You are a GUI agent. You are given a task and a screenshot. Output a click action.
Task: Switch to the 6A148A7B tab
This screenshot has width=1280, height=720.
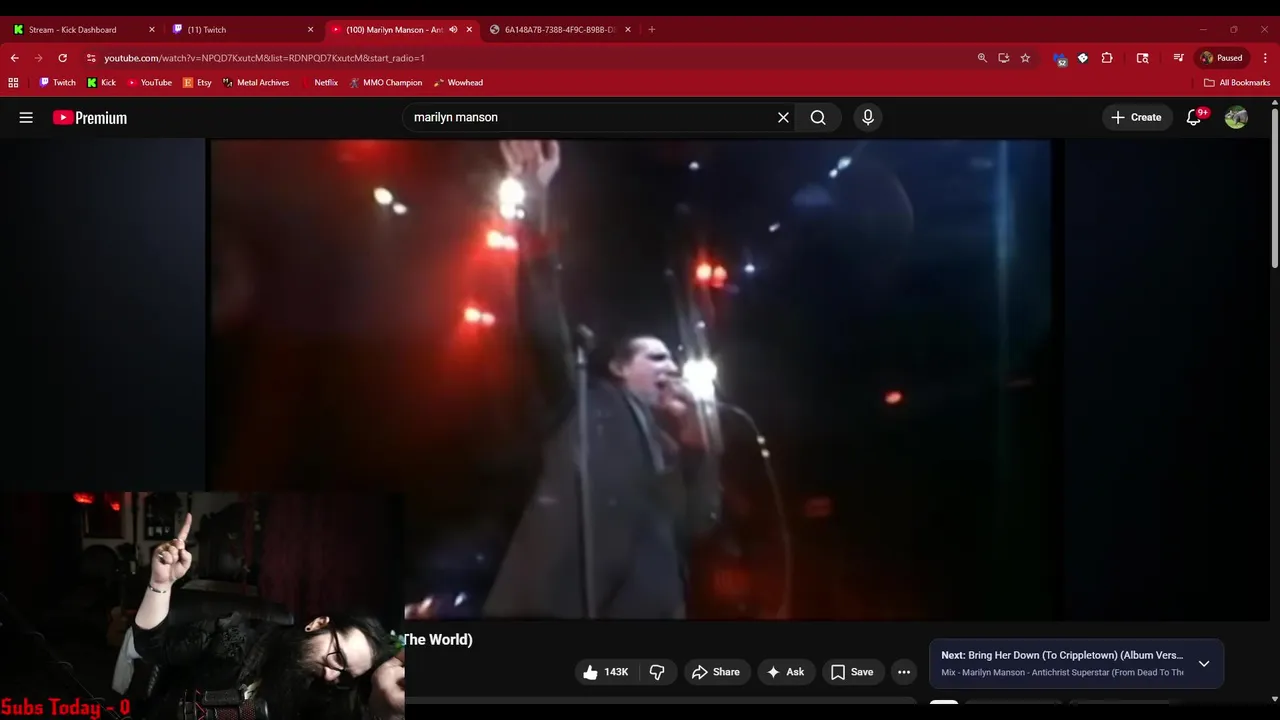pos(560,30)
